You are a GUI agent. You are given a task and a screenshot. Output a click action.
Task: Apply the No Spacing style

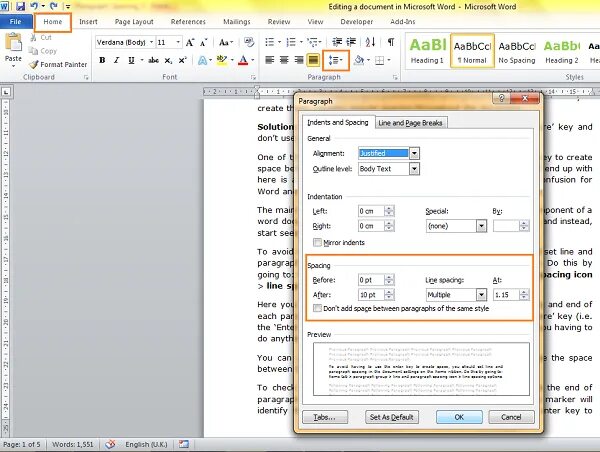(x=517, y=51)
